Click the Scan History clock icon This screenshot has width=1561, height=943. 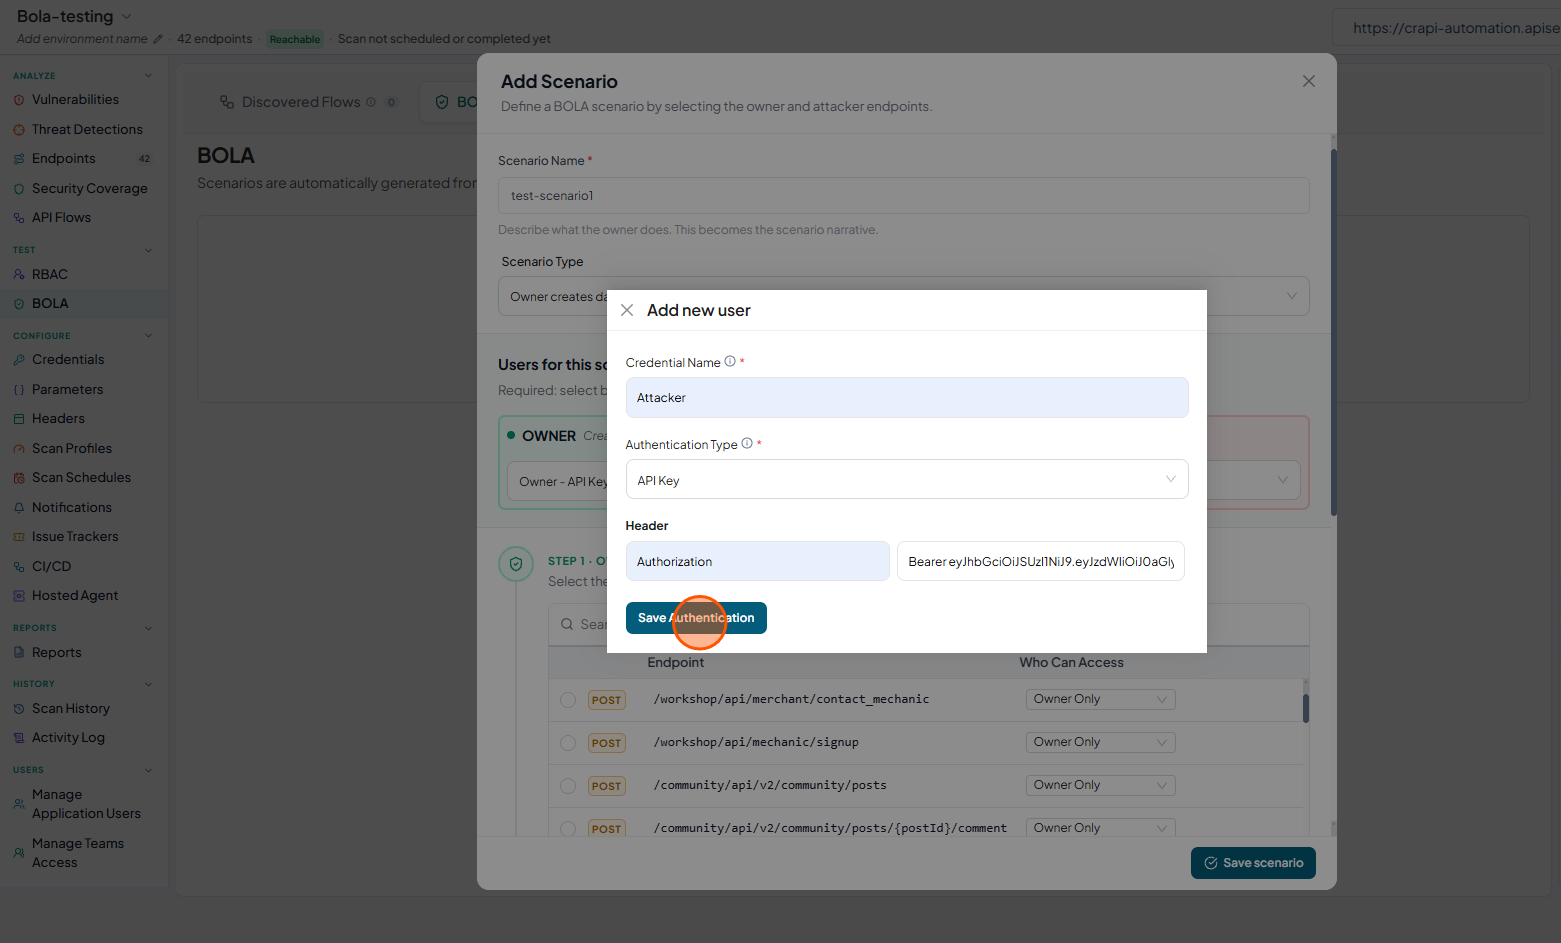[x=19, y=709]
